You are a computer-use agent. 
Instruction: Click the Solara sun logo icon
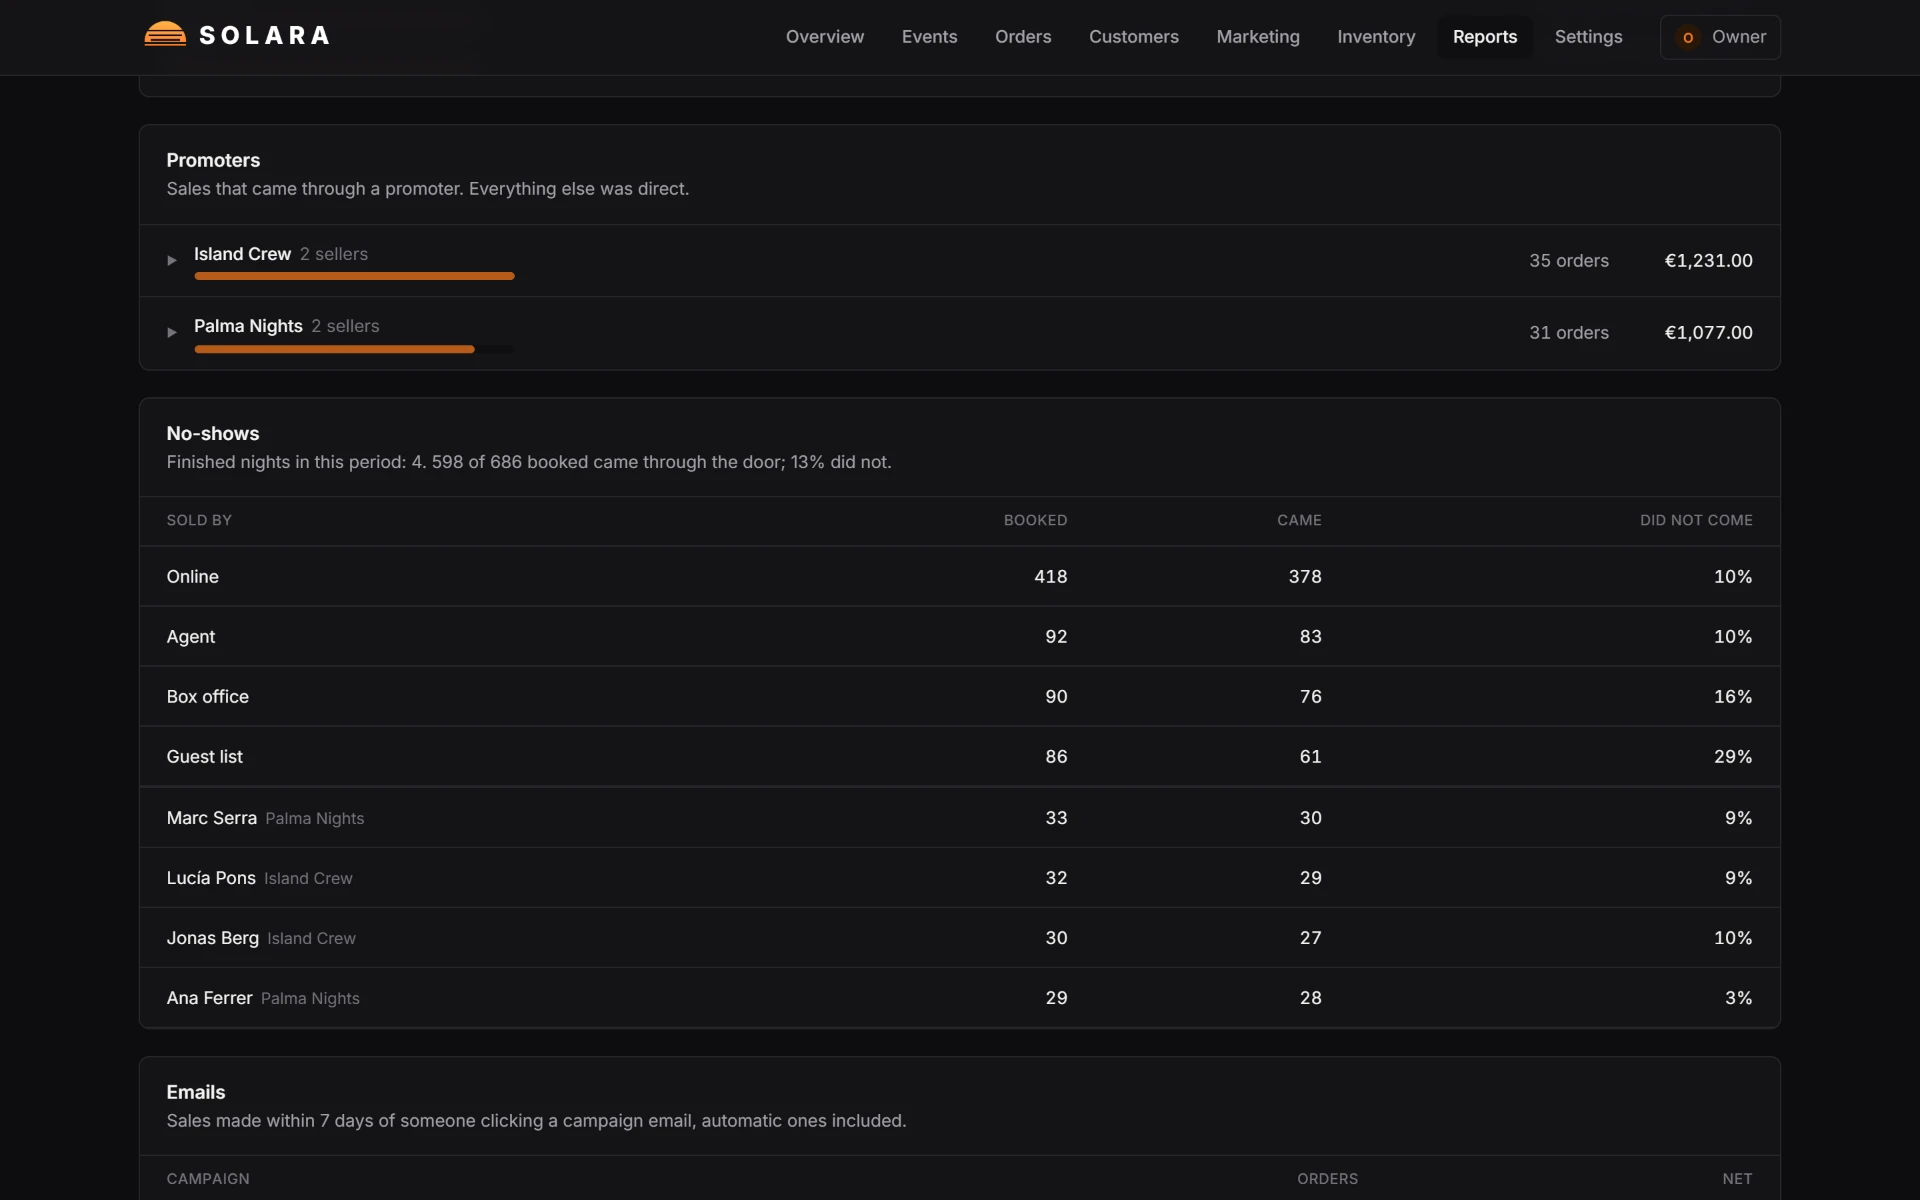click(165, 35)
